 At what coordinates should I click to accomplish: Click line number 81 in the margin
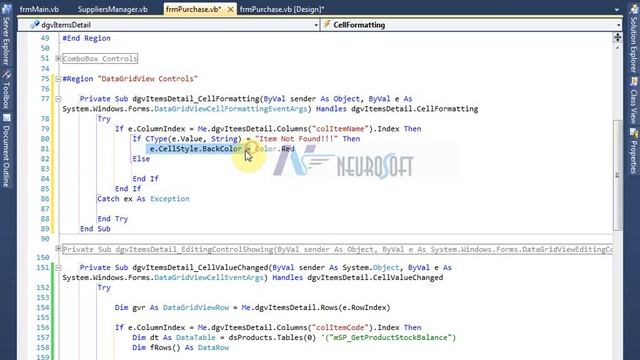45,149
